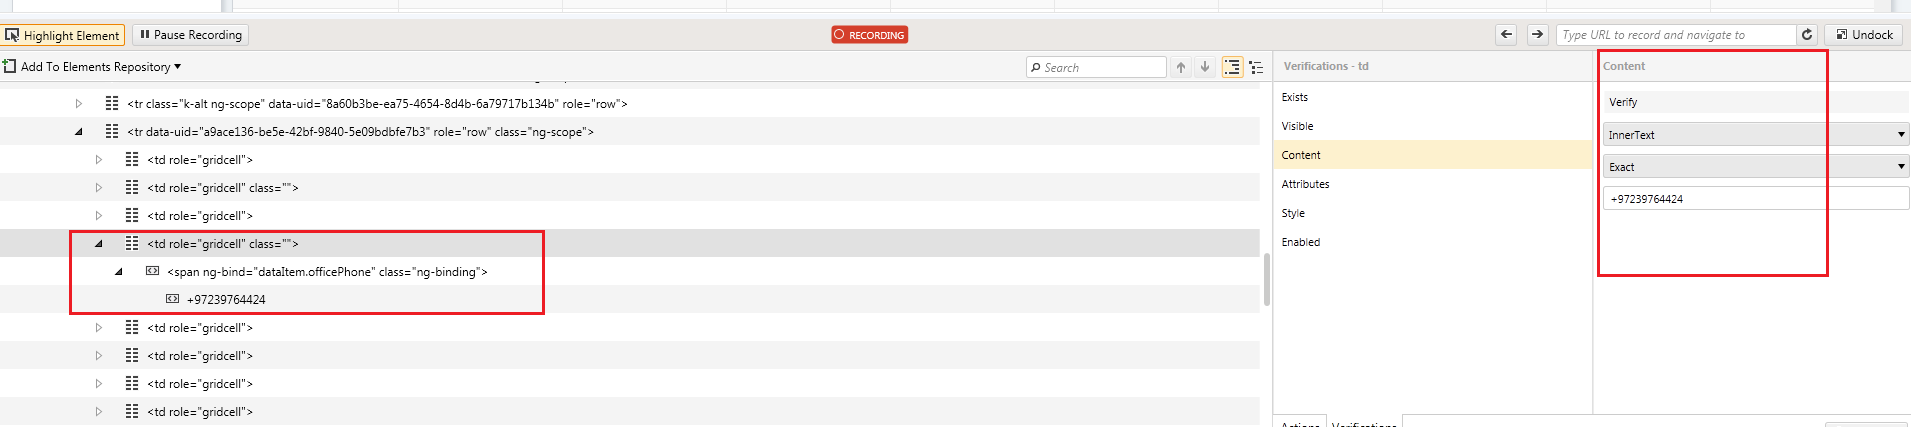Click the previous search result up arrow
The height and width of the screenshot is (427, 1911).
1181,67
